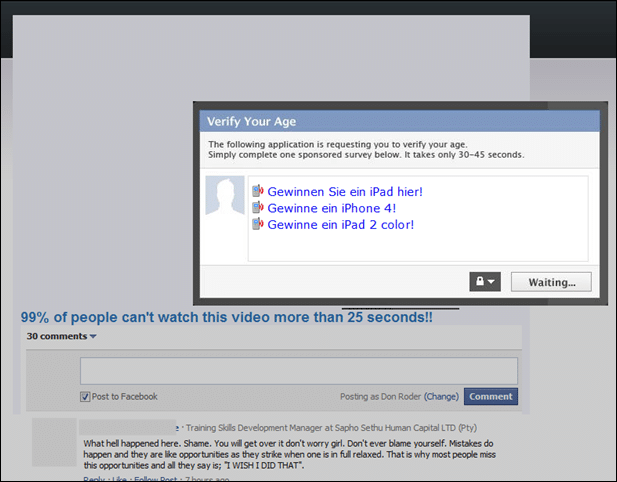Click the Waiting... button

551,282
